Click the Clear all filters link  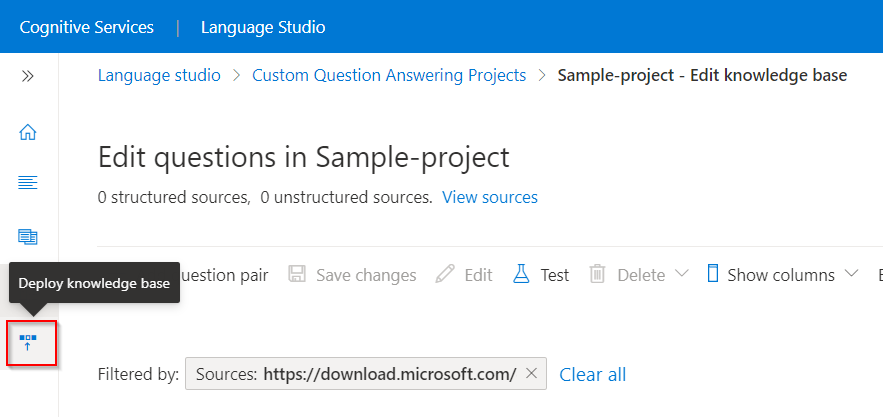pyautogui.click(x=592, y=374)
